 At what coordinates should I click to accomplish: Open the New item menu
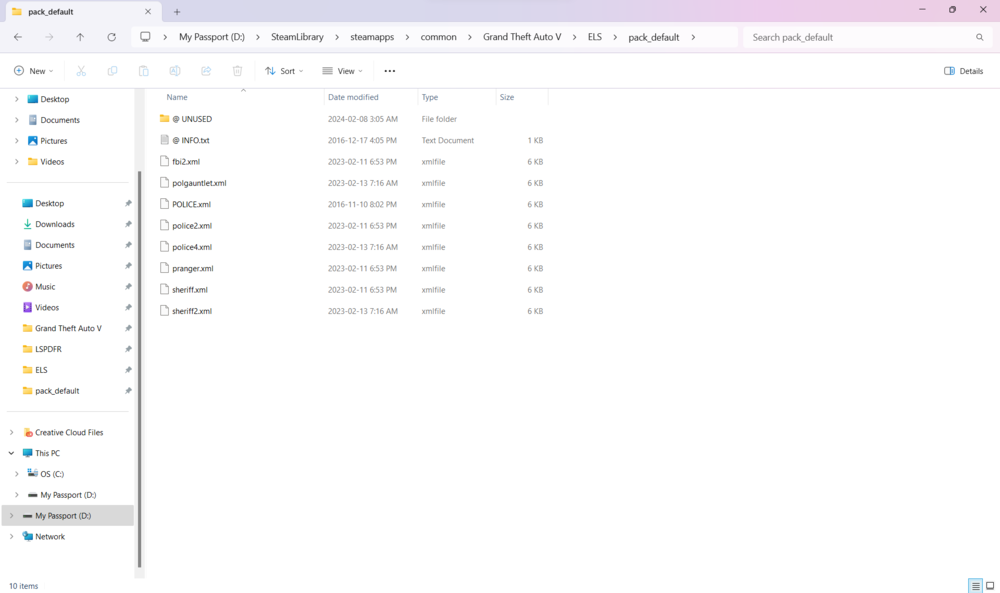point(33,71)
